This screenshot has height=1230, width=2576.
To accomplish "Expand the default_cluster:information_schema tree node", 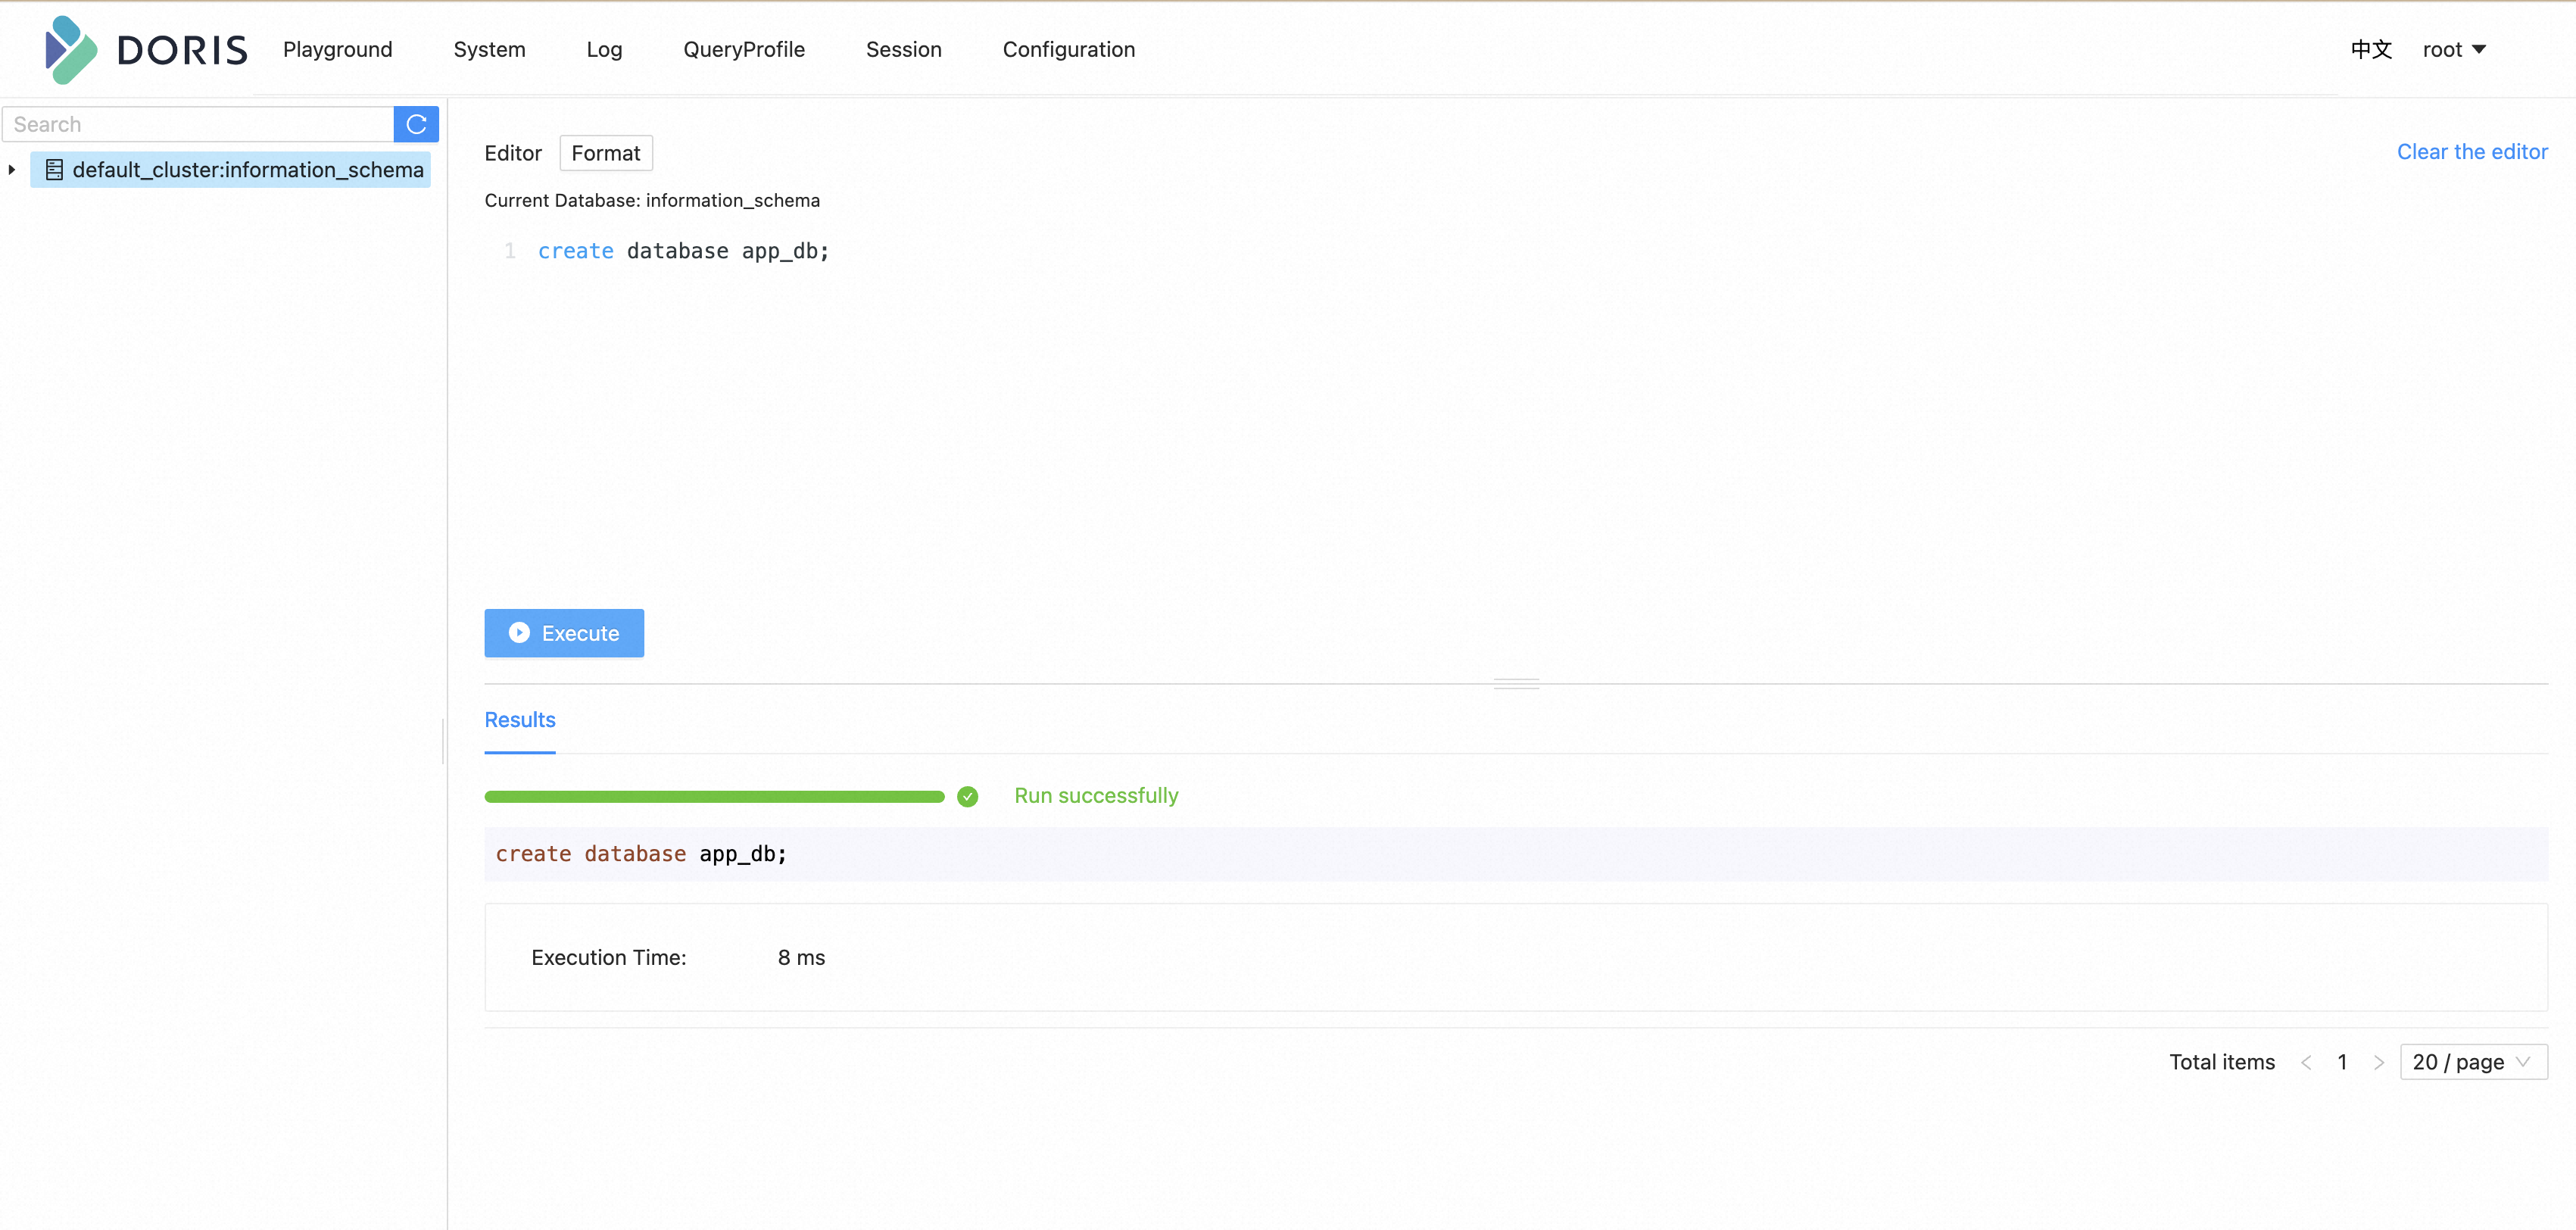I will pos(12,170).
